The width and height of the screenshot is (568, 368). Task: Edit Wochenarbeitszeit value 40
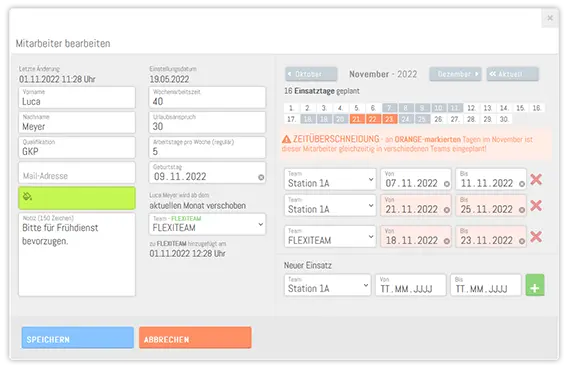click(207, 97)
